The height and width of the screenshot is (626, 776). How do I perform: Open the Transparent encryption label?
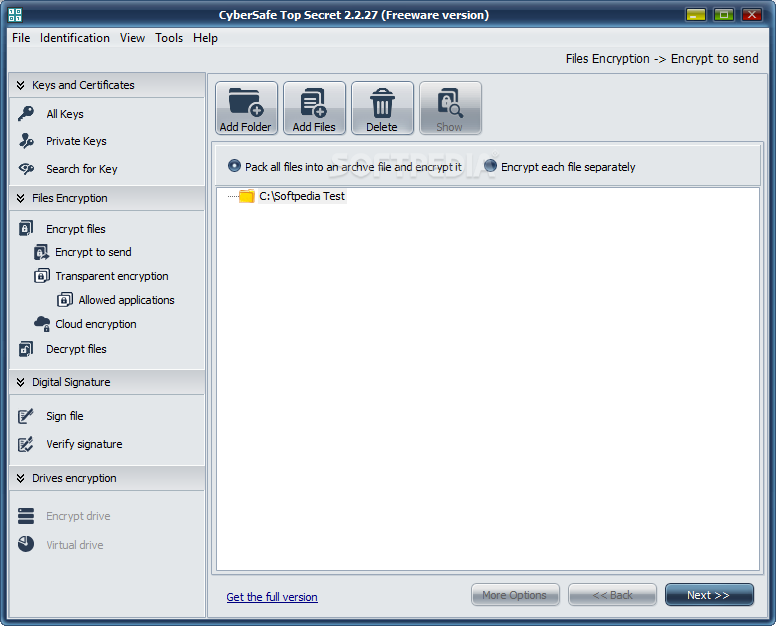tap(111, 276)
